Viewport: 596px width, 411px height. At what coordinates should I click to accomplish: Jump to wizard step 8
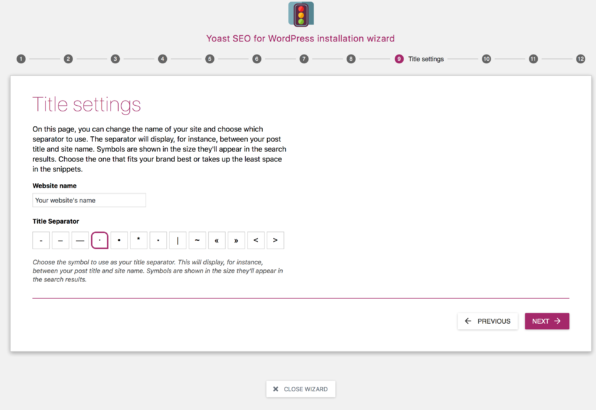click(351, 59)
